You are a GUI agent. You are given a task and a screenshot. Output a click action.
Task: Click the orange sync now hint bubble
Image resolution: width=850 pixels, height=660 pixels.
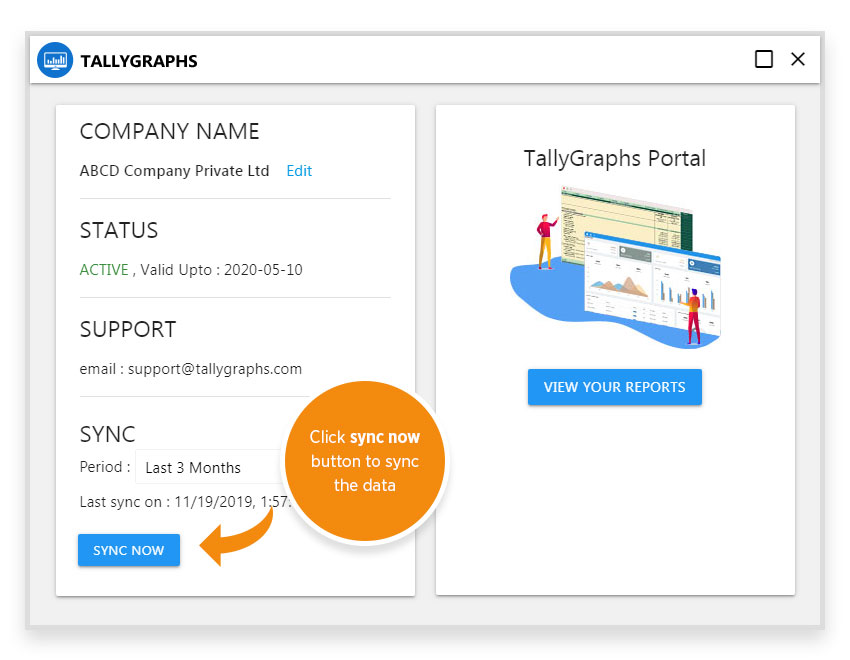pos(364,462)
